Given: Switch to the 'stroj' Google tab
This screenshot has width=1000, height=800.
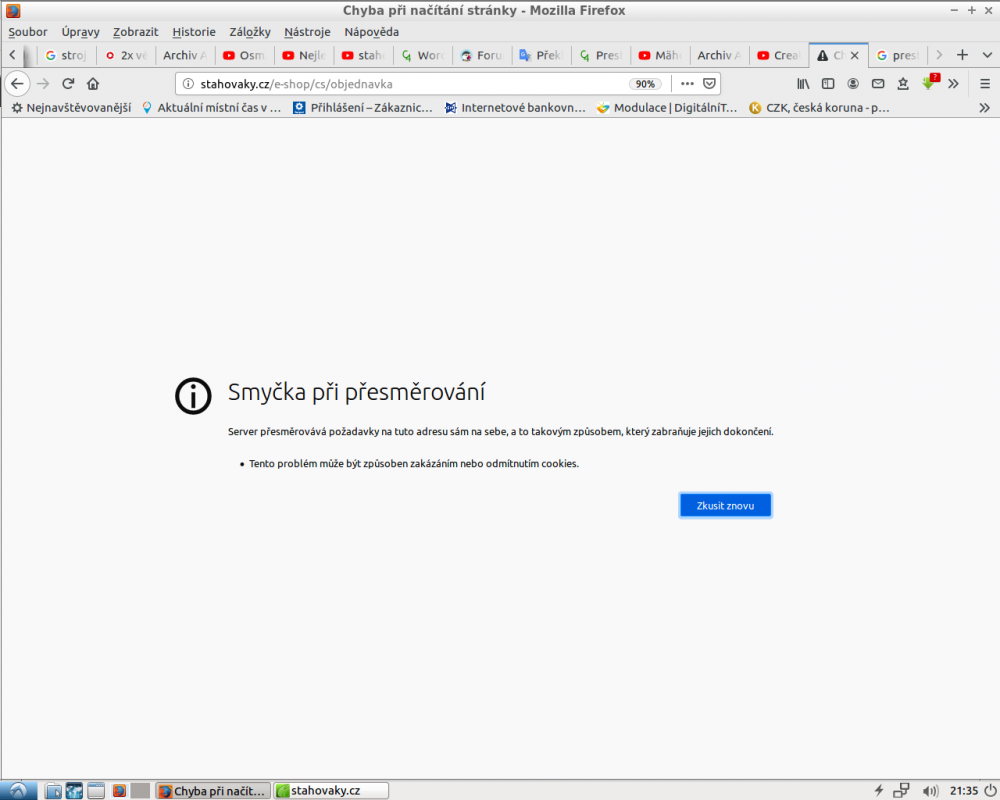Looking at the screenshot, I should [x=66, y=56].
